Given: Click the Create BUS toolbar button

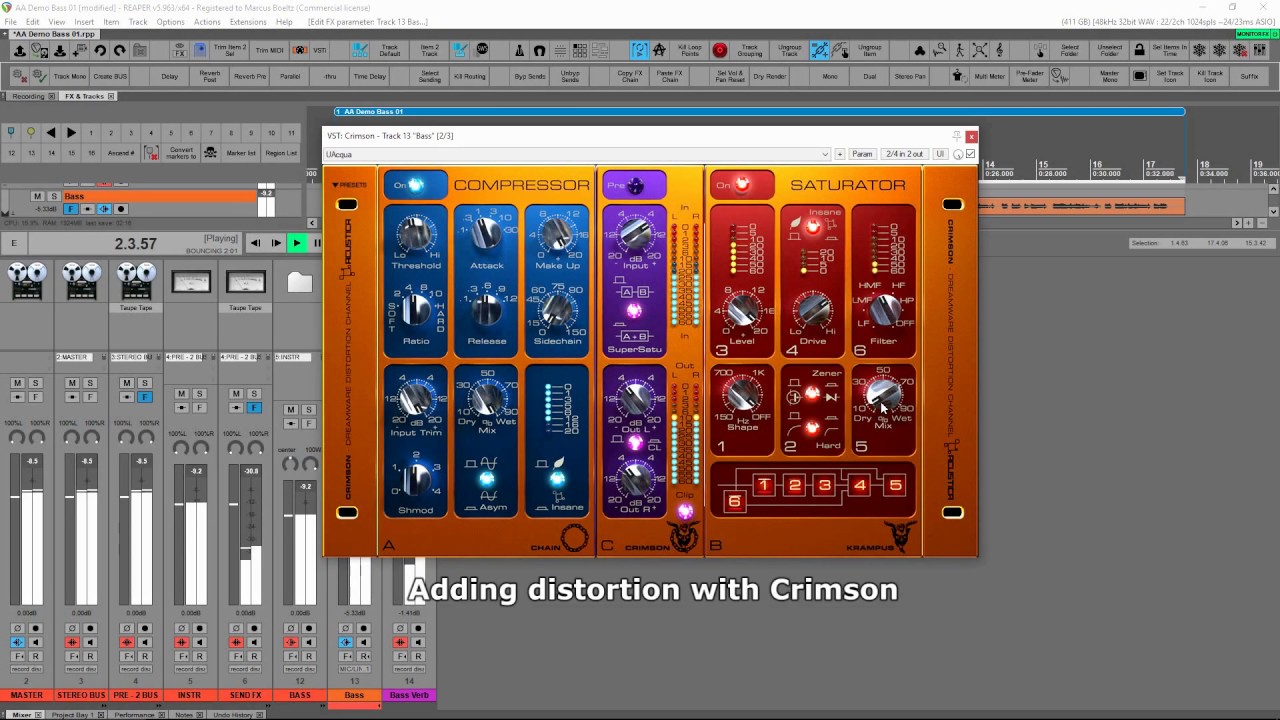Looking at the screenshot, I should pos(110,75).
